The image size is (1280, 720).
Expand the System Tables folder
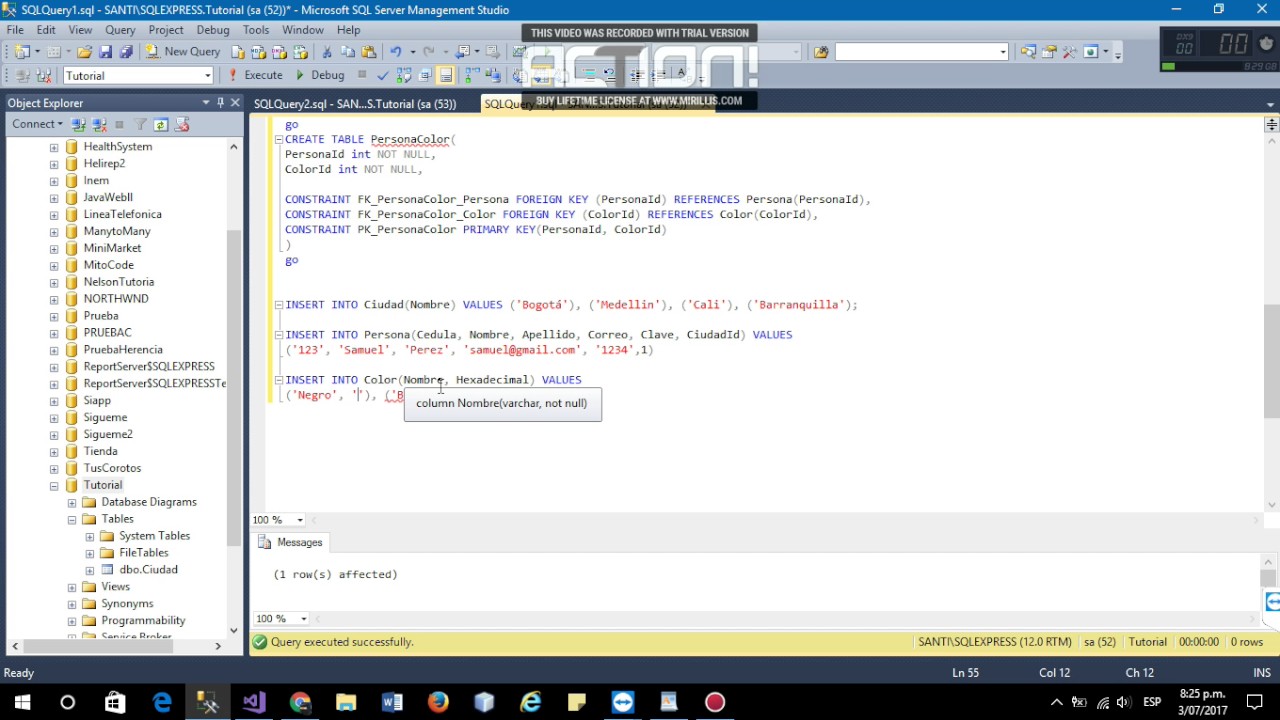click(x=90, y=536)
